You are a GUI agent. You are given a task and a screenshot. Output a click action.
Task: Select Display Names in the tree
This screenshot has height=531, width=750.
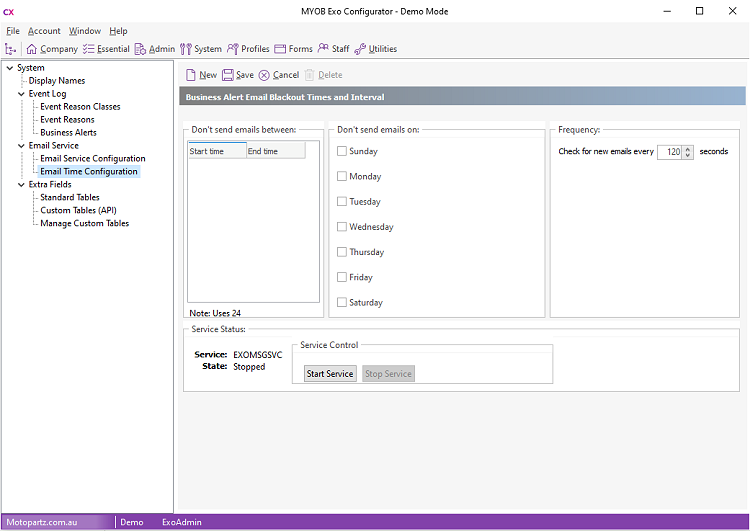tap(57, 81)
